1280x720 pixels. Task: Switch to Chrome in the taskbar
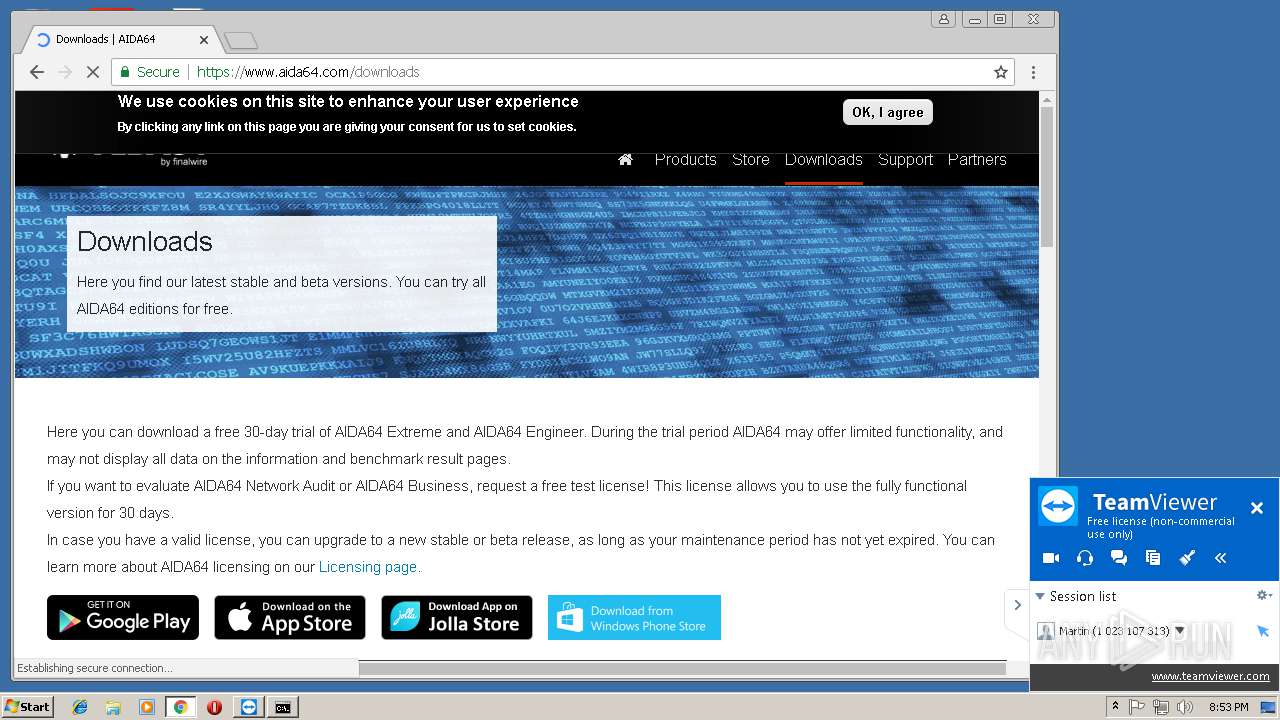click(180, 707)
